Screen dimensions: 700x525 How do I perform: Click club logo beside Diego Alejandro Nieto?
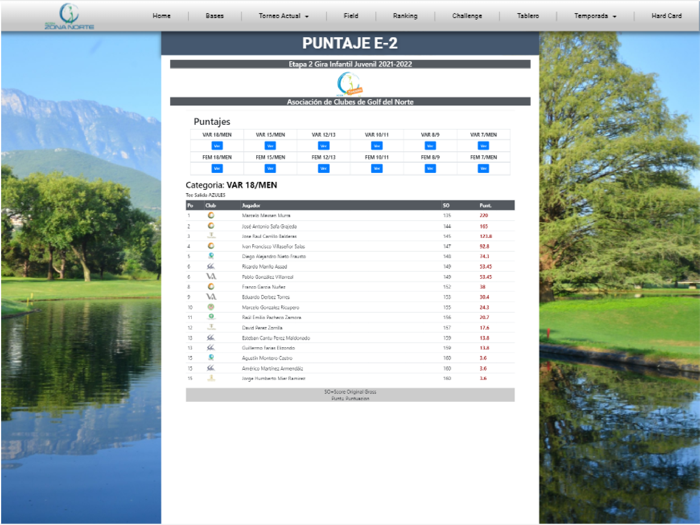211,256
